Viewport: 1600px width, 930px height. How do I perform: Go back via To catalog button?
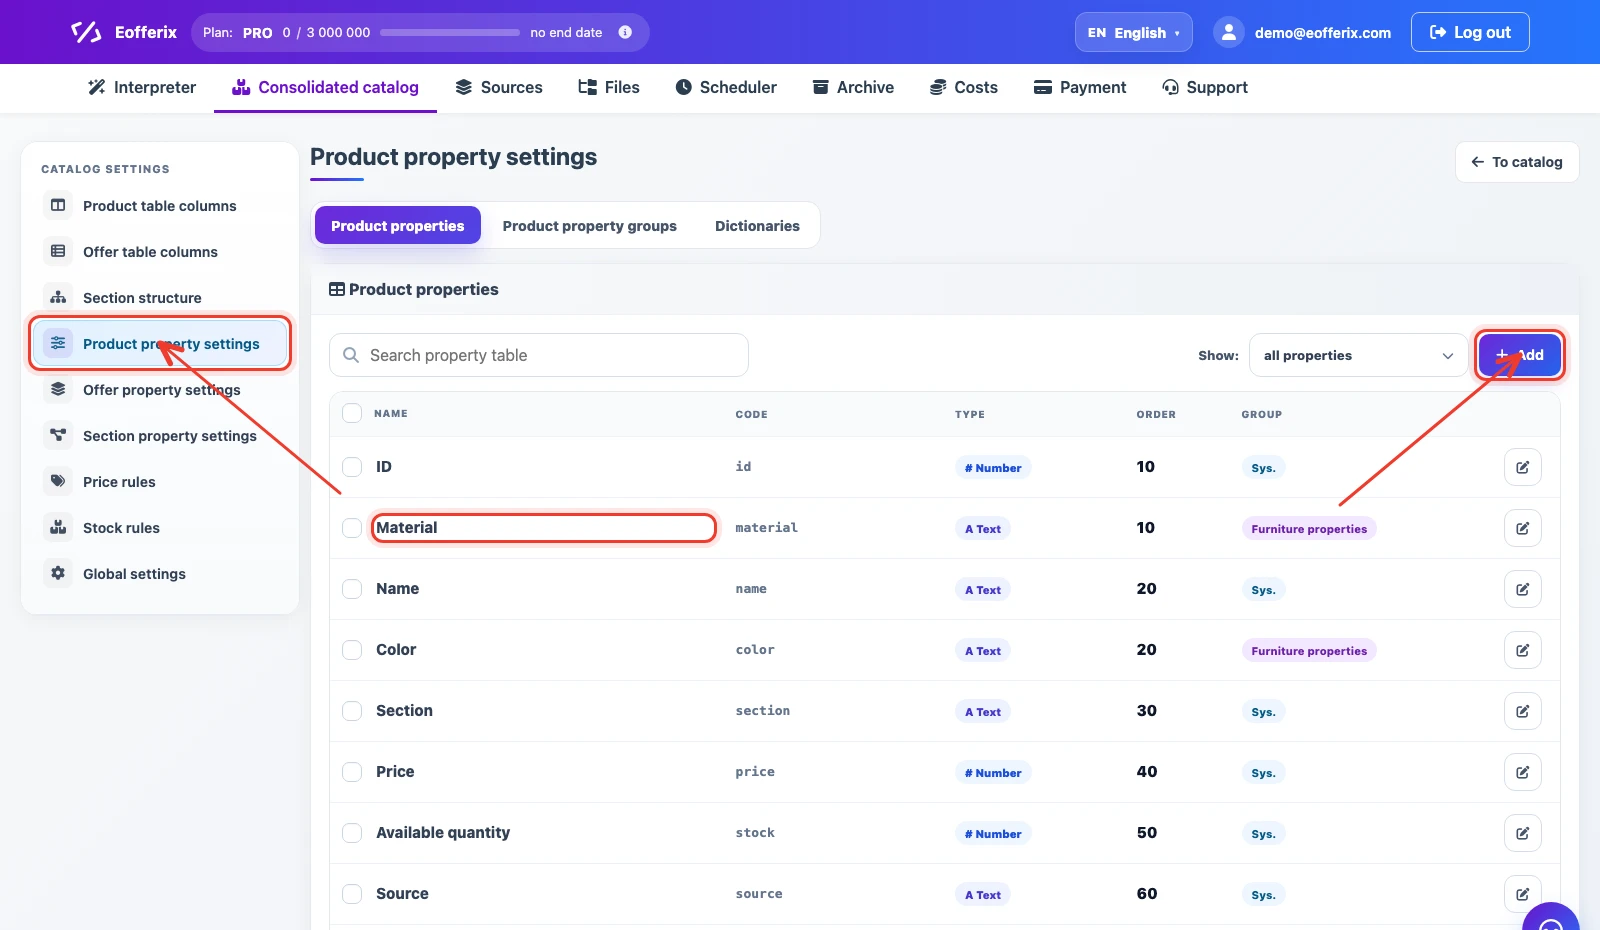[1517, 162]
